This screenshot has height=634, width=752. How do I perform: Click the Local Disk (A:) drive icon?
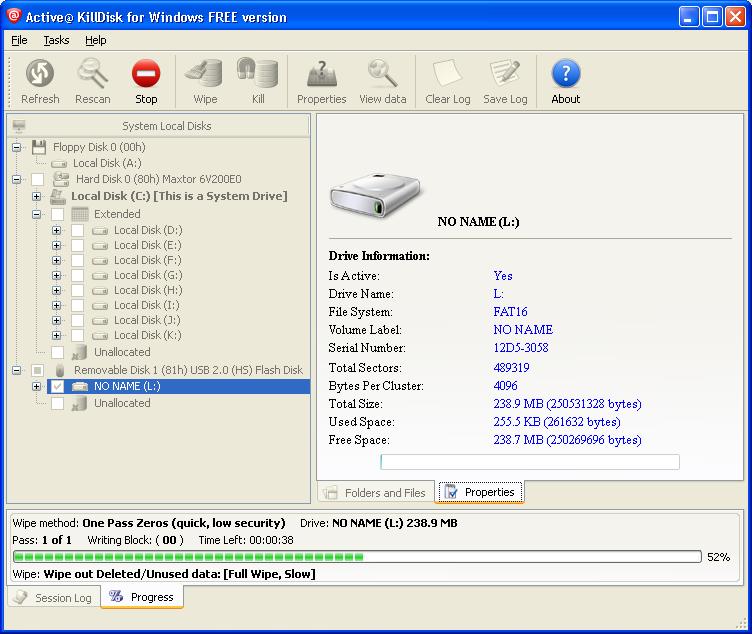[x=59, y=164]
